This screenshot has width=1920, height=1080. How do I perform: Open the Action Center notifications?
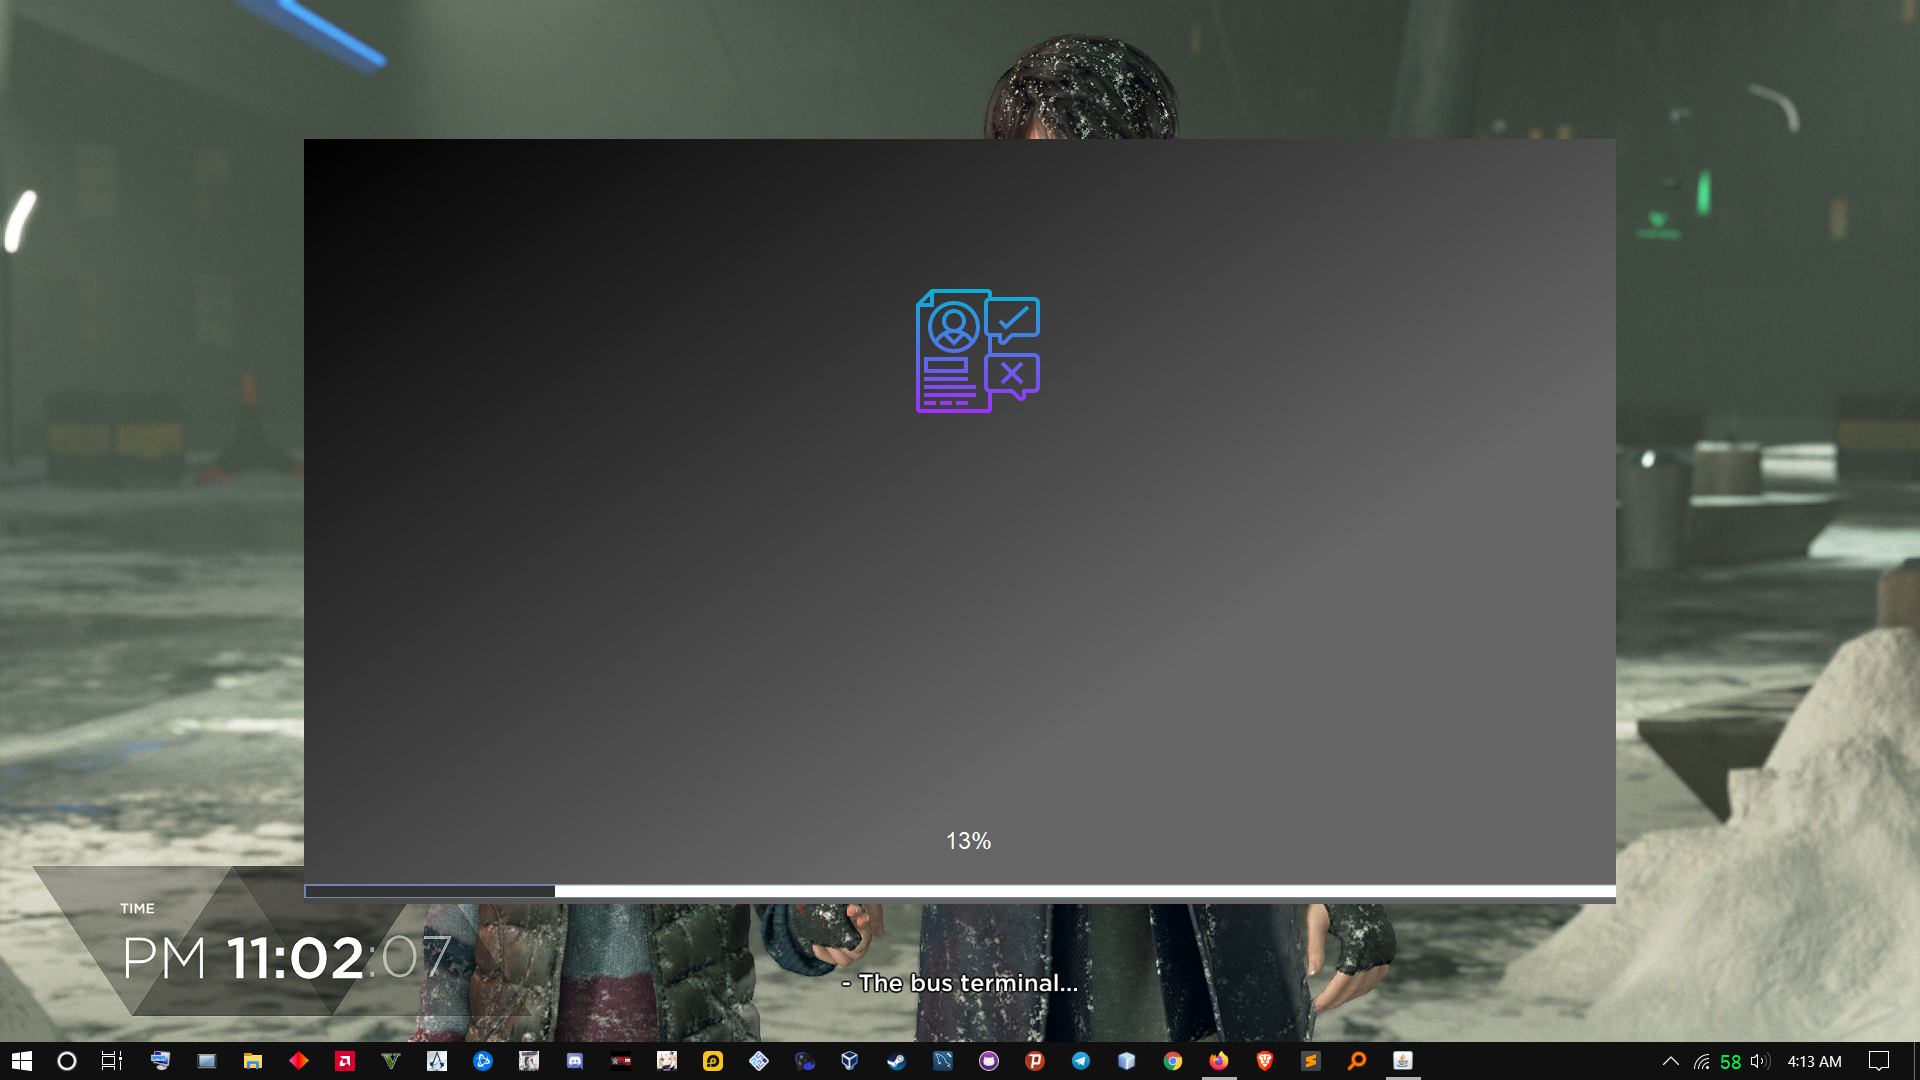click(x=1879, y=1061)
